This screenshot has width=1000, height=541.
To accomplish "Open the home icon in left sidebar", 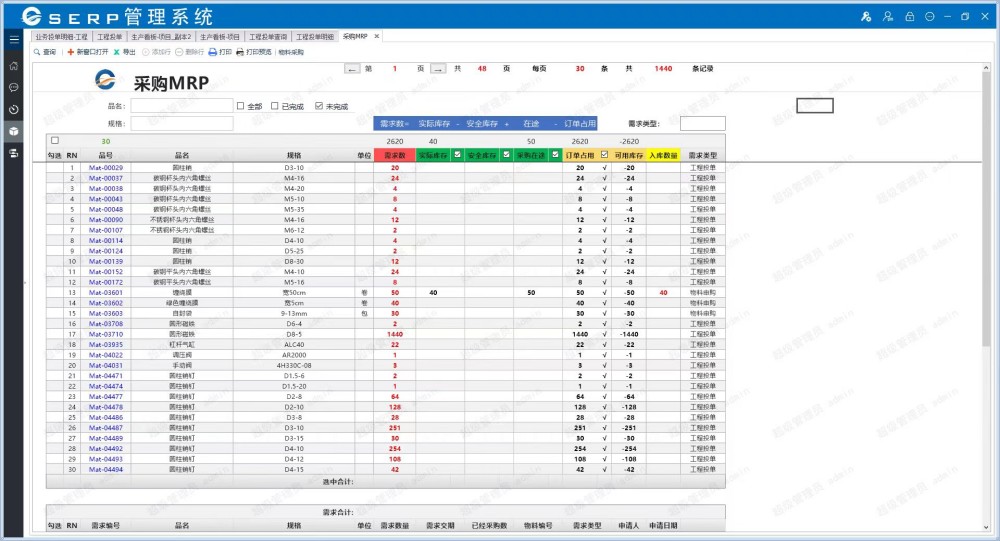I will (14, 65).
